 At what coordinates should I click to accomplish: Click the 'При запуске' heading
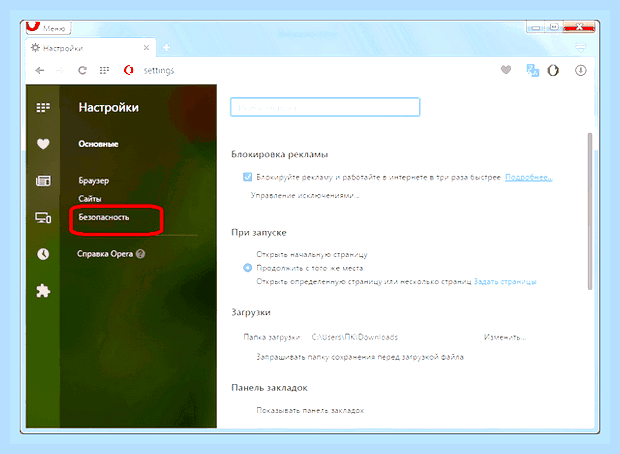[259, 233]
